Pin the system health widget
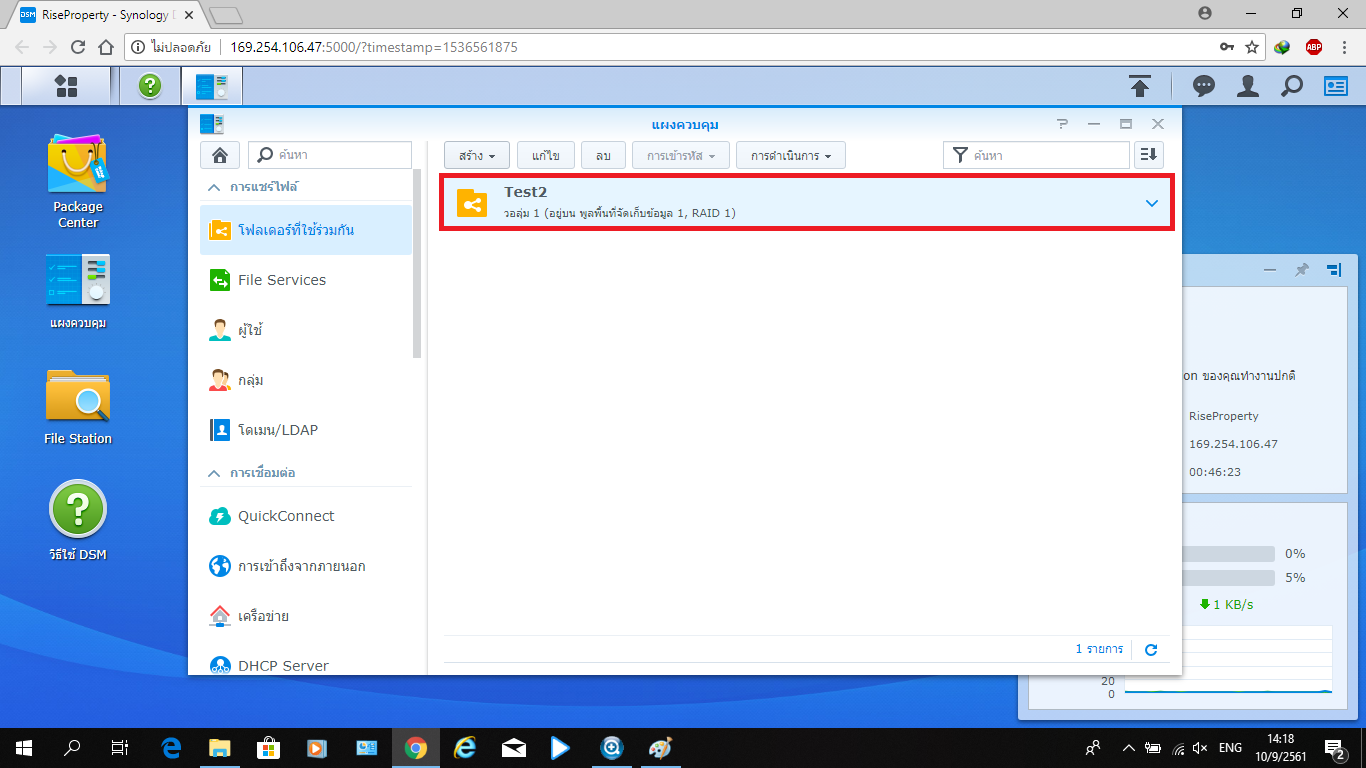 click(x=1301, y=270)
